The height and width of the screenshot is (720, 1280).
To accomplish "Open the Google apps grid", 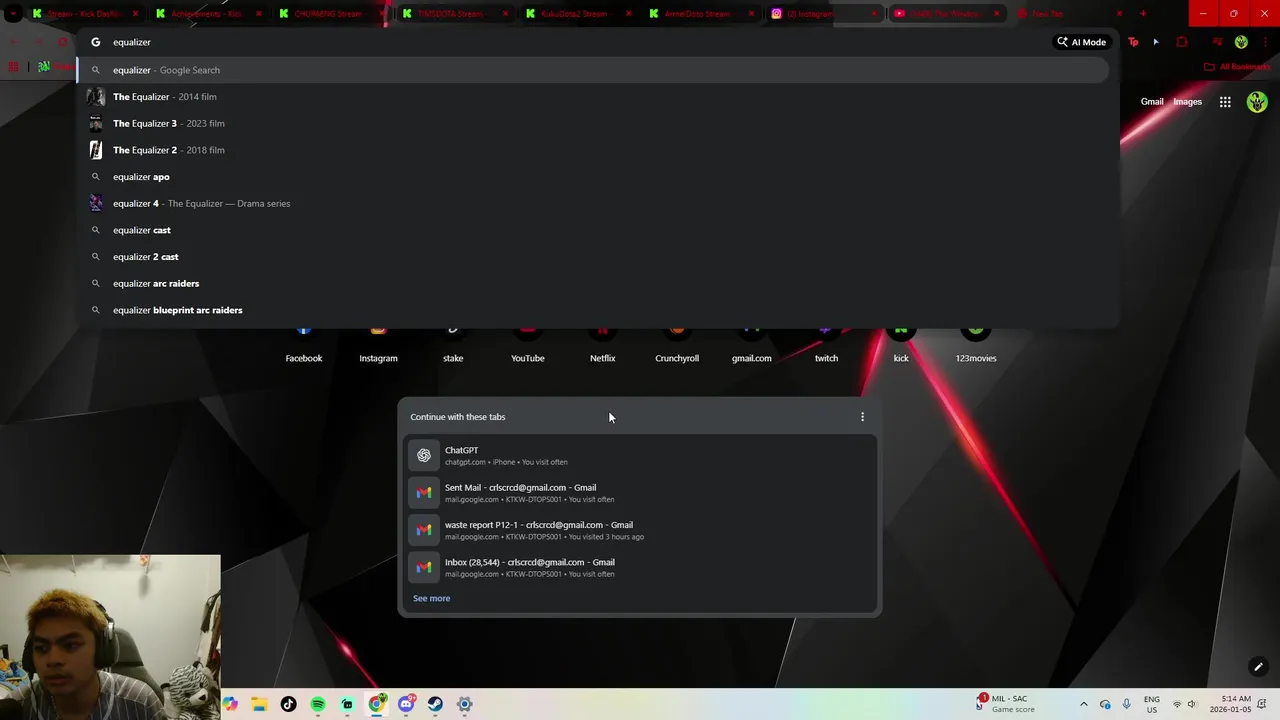I will 1225,102.
